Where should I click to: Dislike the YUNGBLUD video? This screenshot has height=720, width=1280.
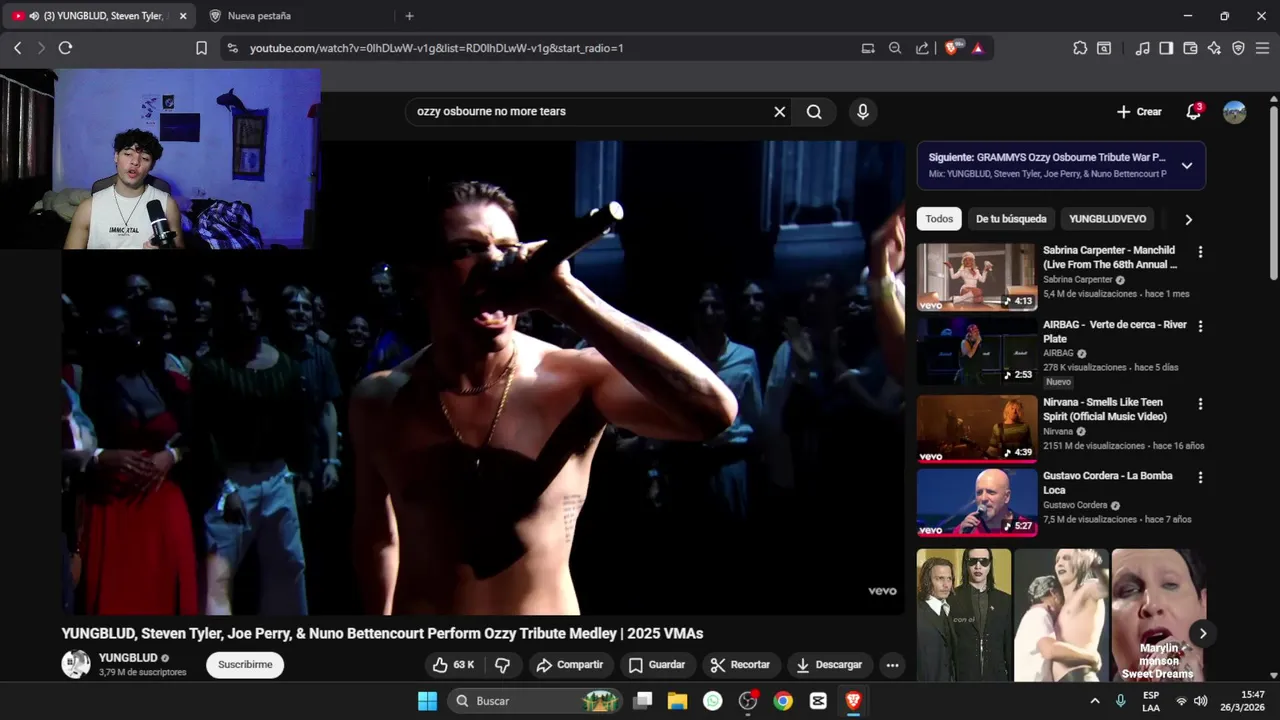503,665
